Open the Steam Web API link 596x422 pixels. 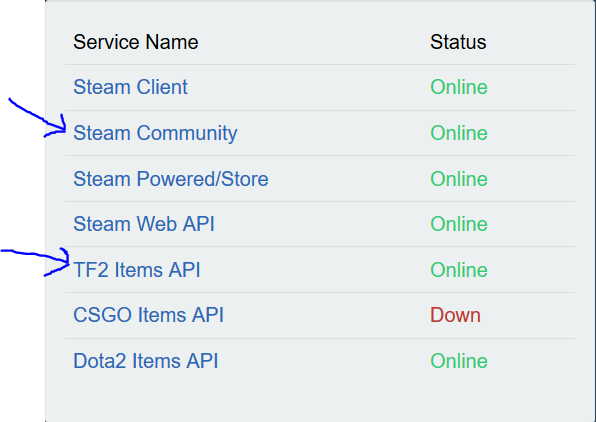[144, 224]
